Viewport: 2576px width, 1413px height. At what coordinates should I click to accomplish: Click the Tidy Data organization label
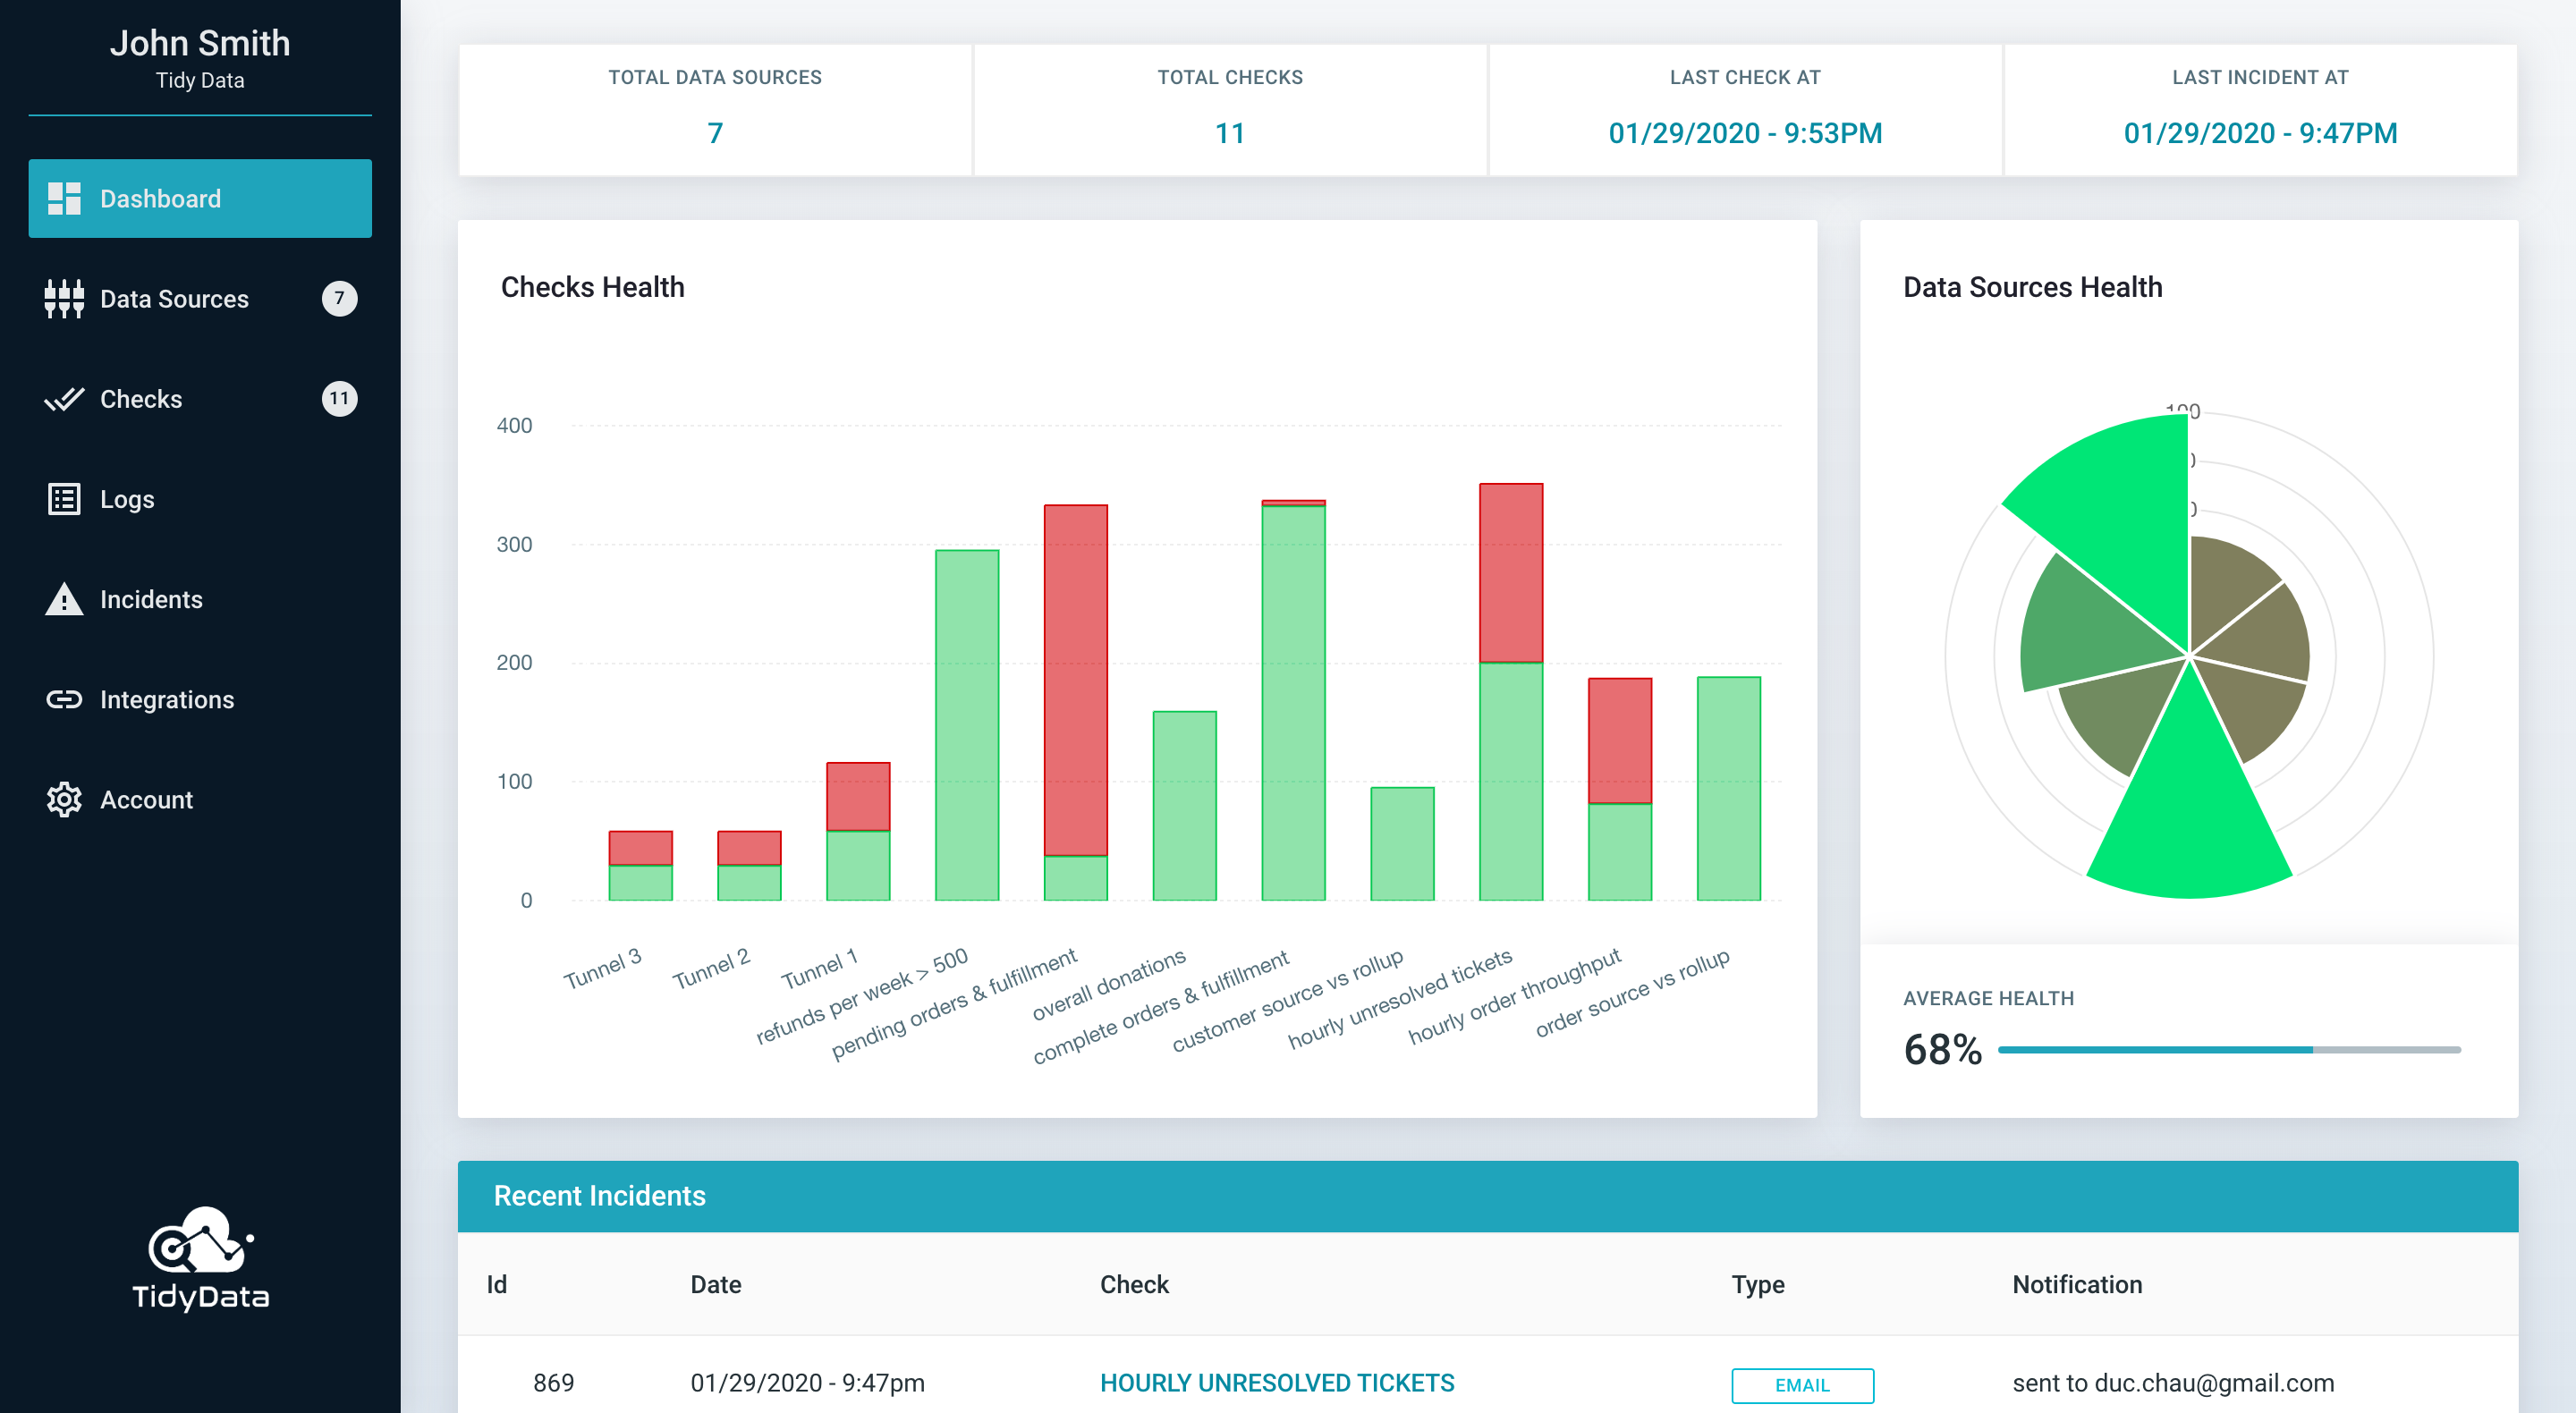(200, 80)
